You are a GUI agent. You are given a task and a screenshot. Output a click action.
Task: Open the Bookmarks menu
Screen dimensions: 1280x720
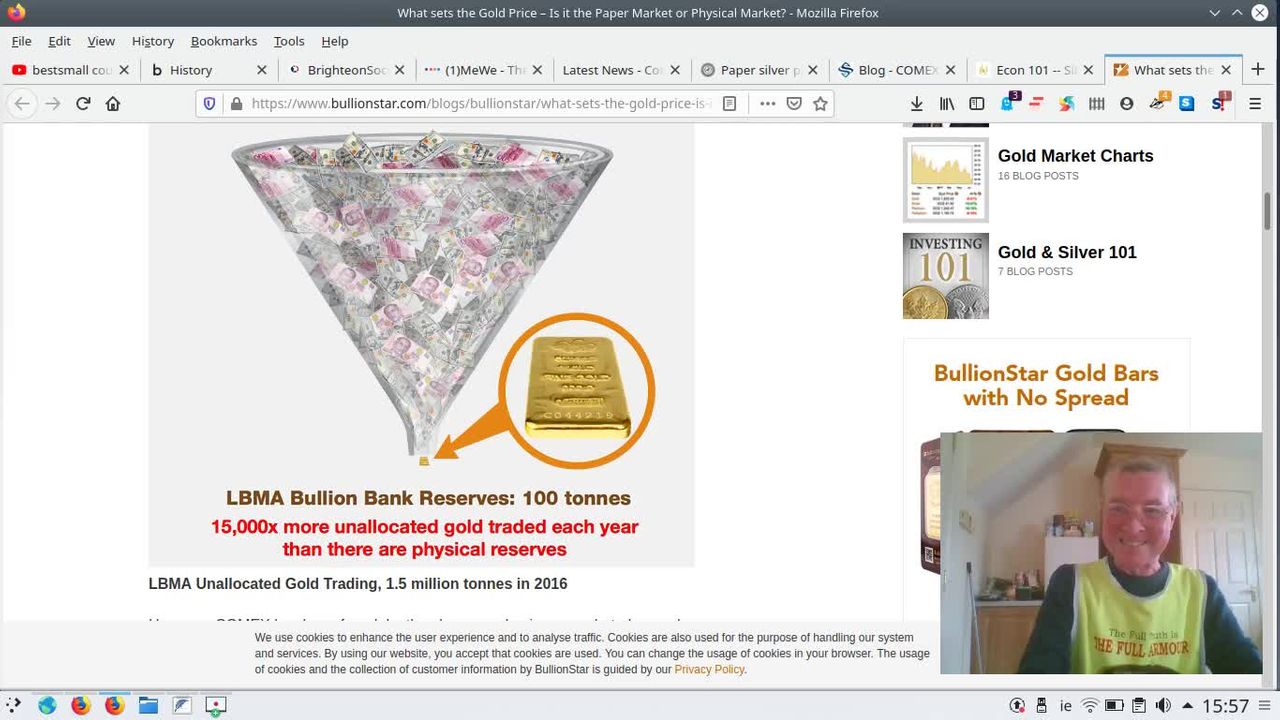tap(224, 41)
